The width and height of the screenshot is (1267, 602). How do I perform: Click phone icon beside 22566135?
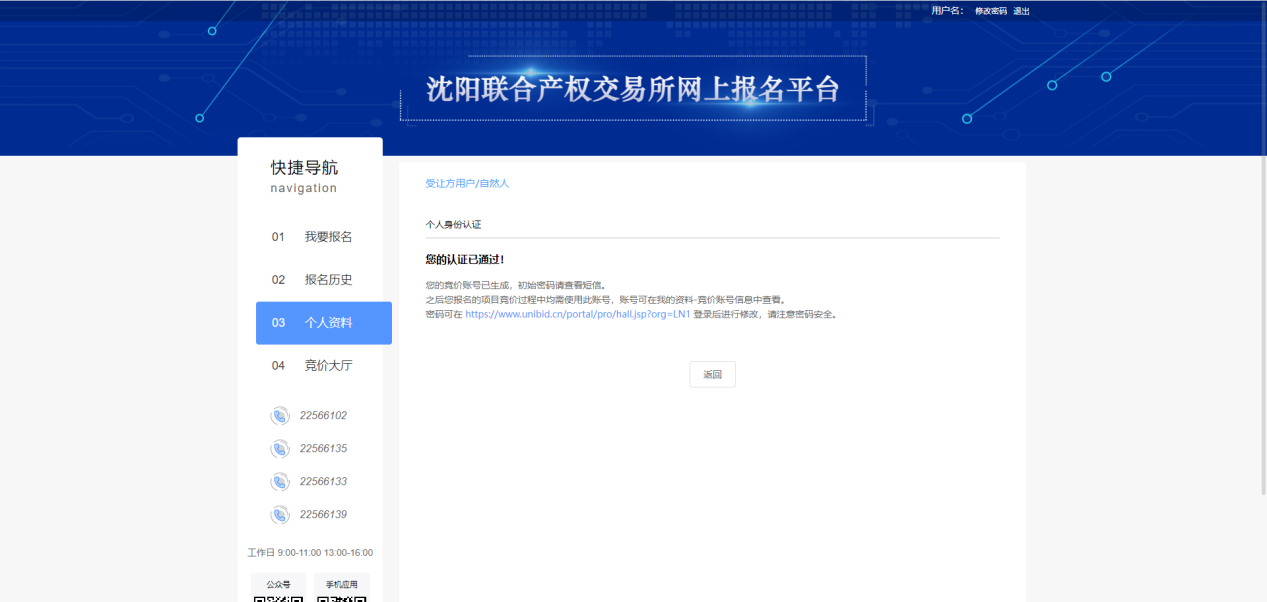click(x=279, y=449)
